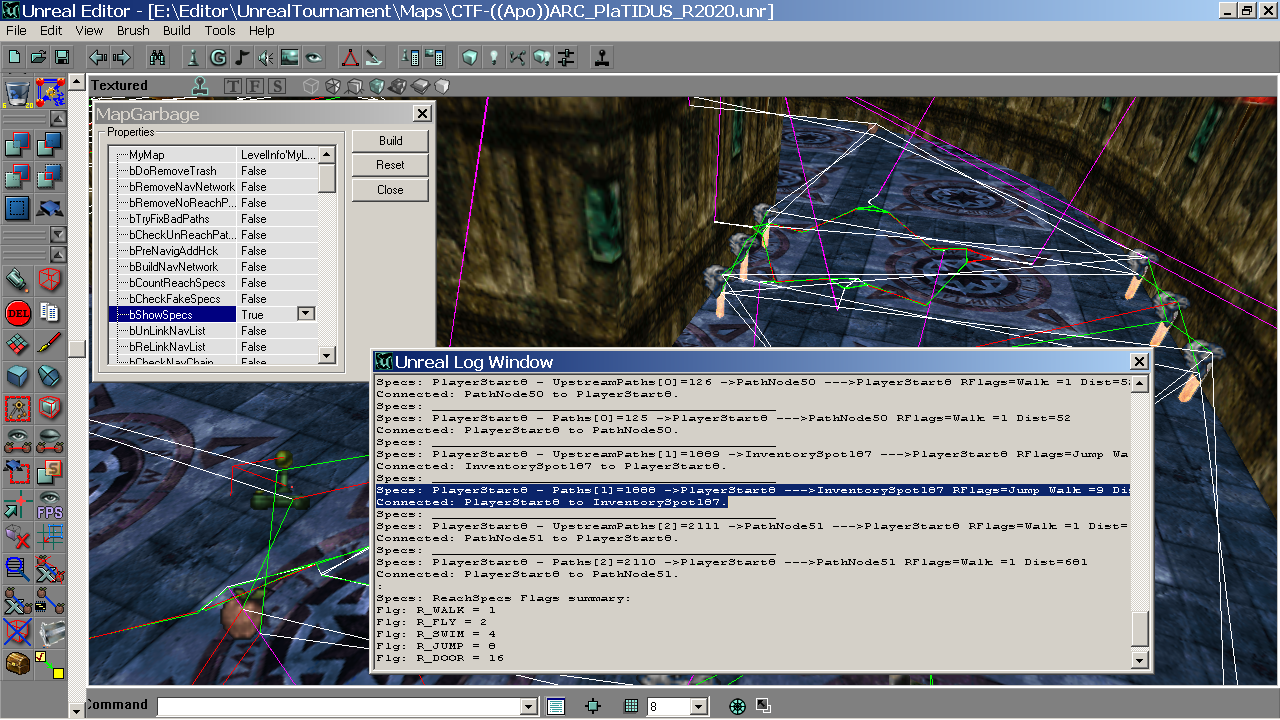
Task: Open the Command history dropdown arrow
Action: click(x=529, y=707)
